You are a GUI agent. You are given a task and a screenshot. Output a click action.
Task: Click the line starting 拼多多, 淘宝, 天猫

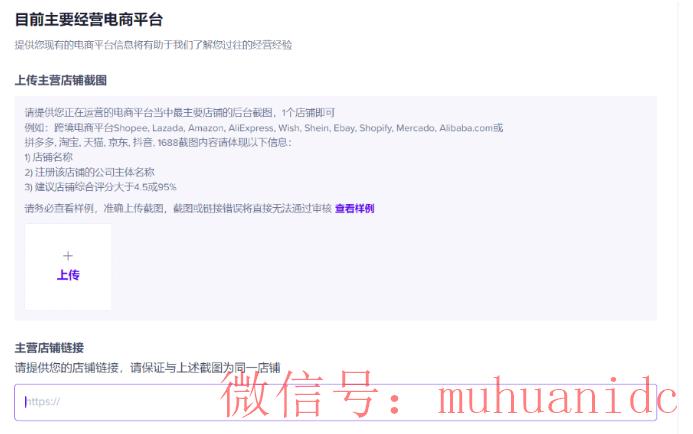coord(158,143)
